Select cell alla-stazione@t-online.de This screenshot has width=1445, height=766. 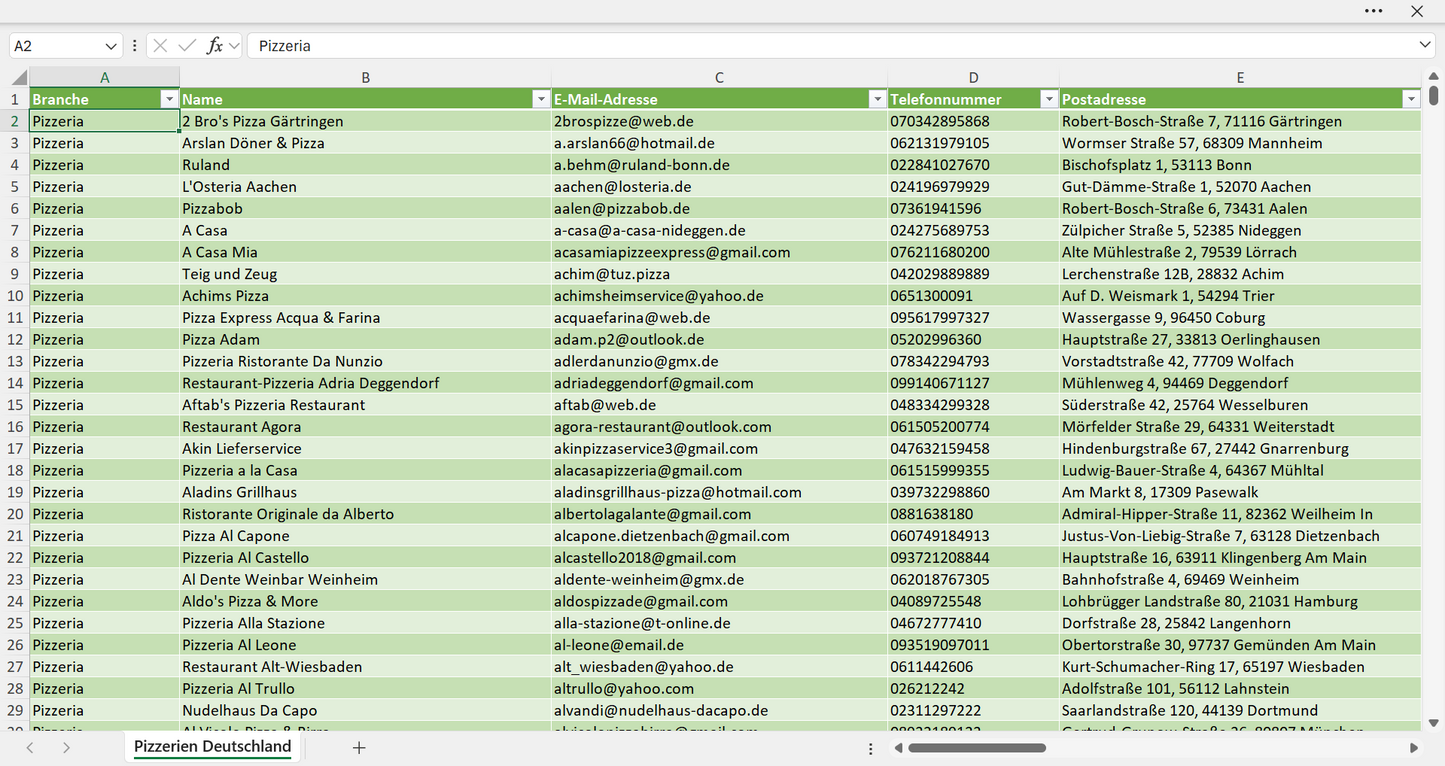(719, 623)
